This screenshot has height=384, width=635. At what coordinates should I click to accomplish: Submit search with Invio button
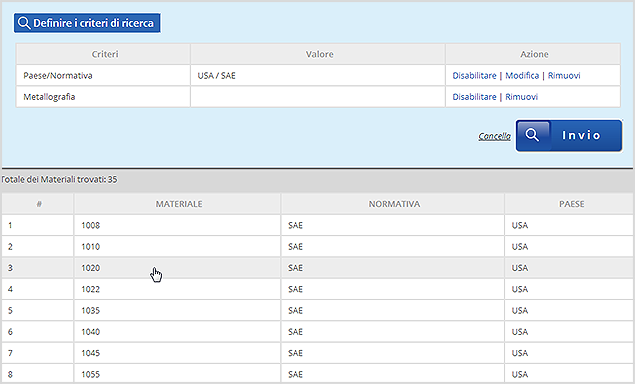pyautogui.click(x=569, y=135)
